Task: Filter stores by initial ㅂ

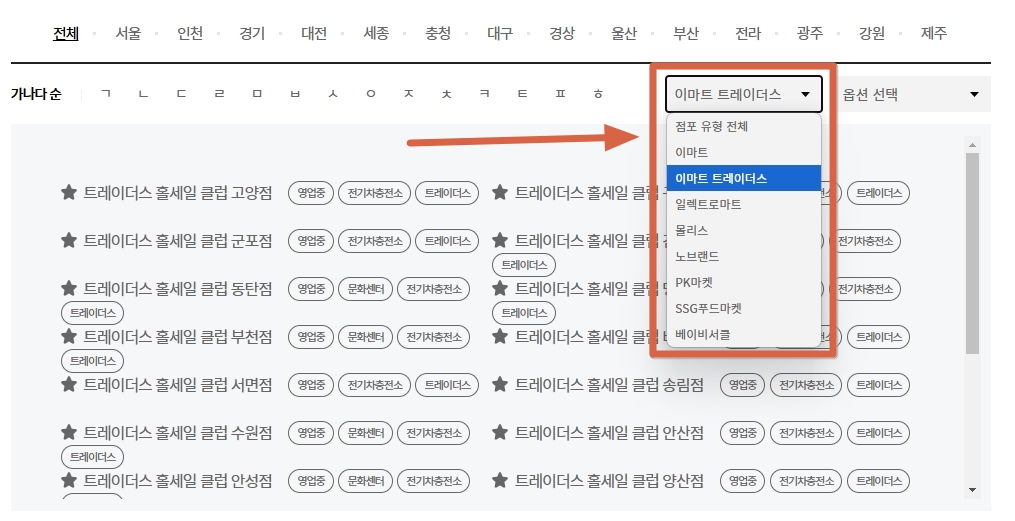Action: click(295, 94)
